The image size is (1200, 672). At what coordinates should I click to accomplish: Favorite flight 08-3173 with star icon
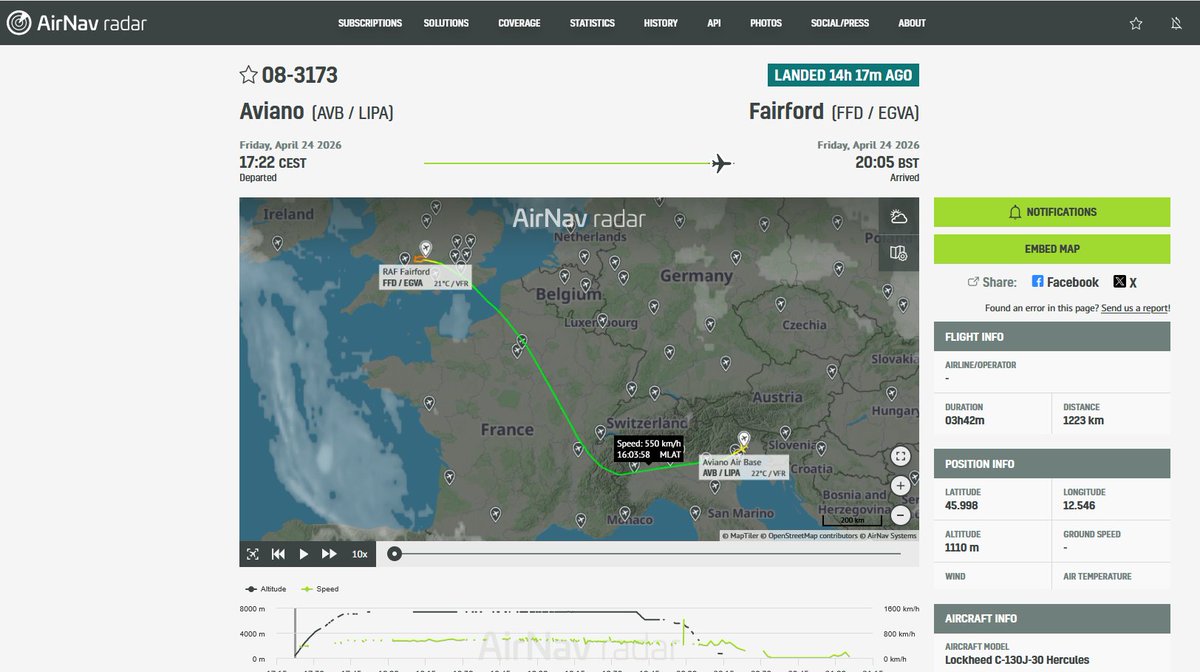[x=248, y=75]
